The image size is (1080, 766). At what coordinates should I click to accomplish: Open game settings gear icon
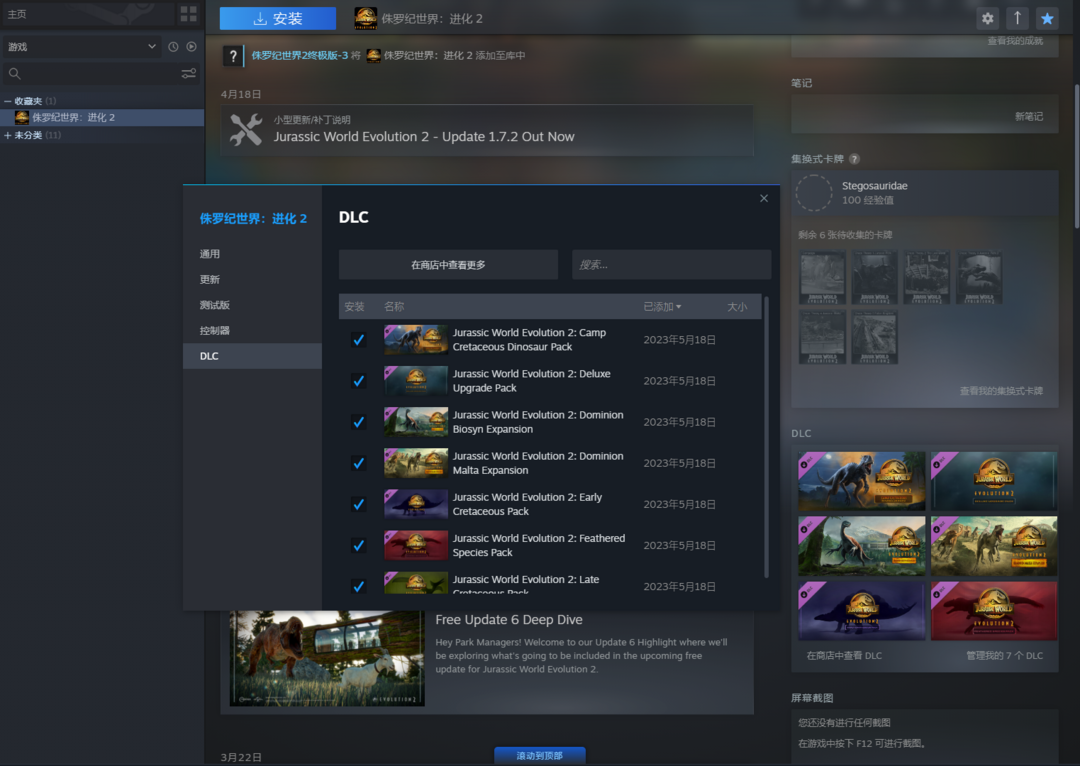988,18
